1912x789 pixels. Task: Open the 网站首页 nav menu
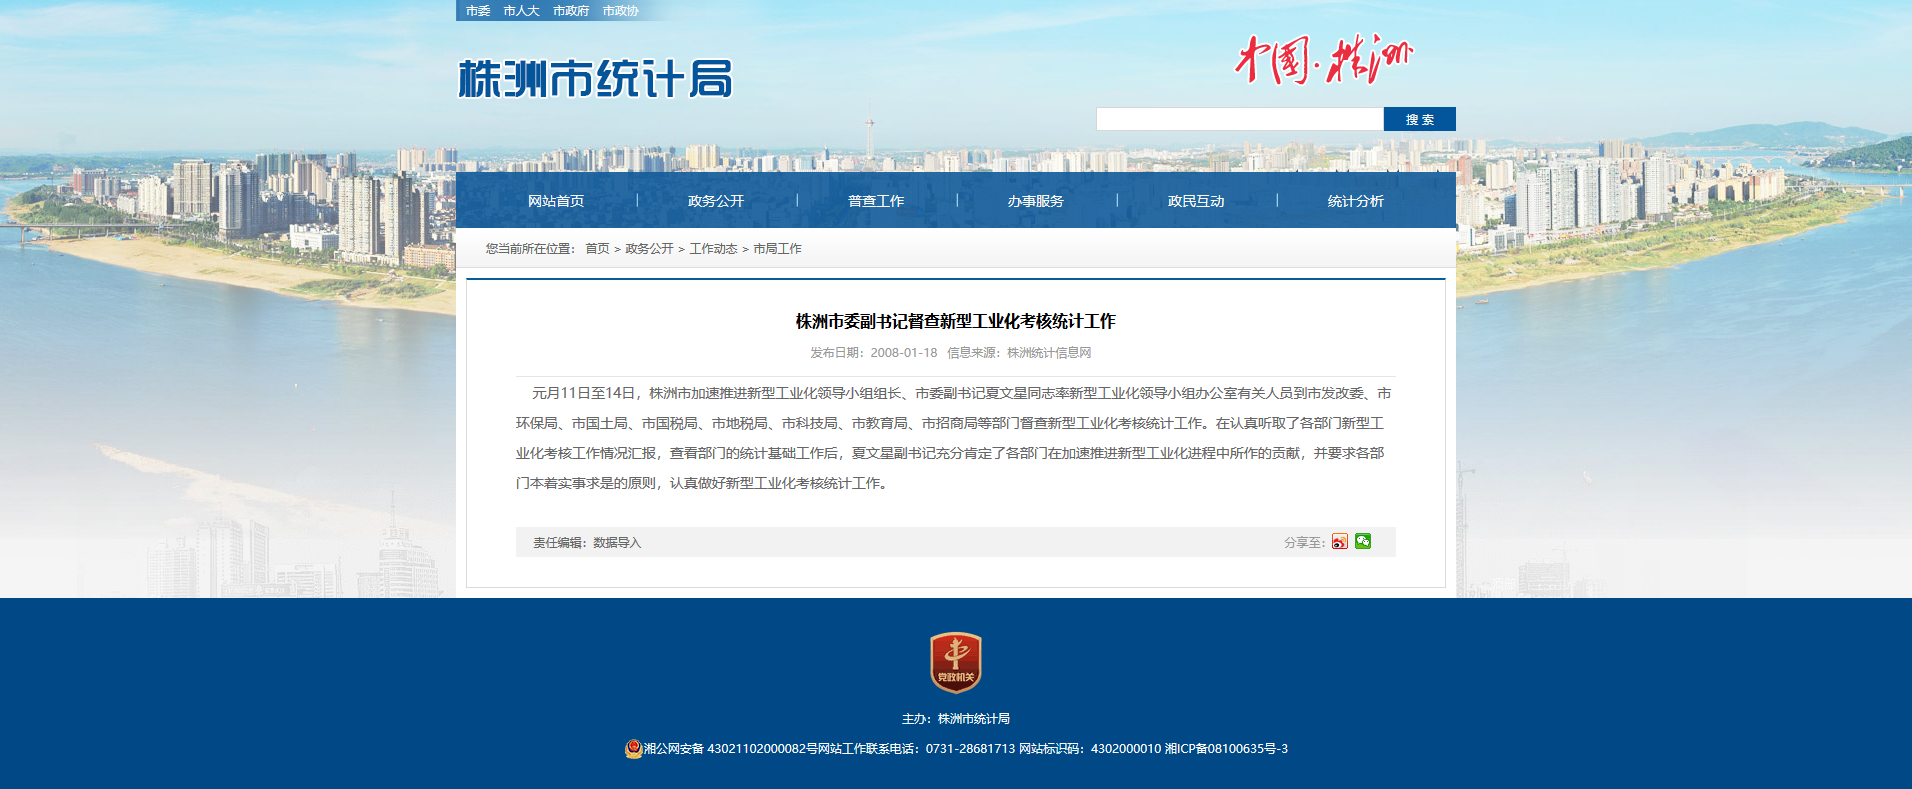[x=556, y=201]
